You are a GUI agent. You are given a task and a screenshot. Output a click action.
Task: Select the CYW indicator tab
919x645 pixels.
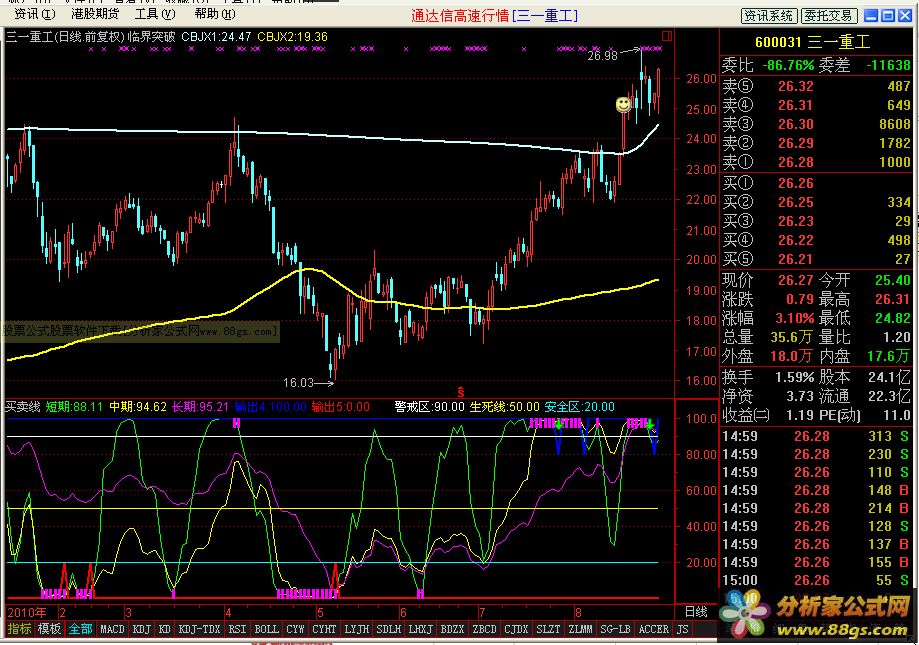[x=295, y=629]
